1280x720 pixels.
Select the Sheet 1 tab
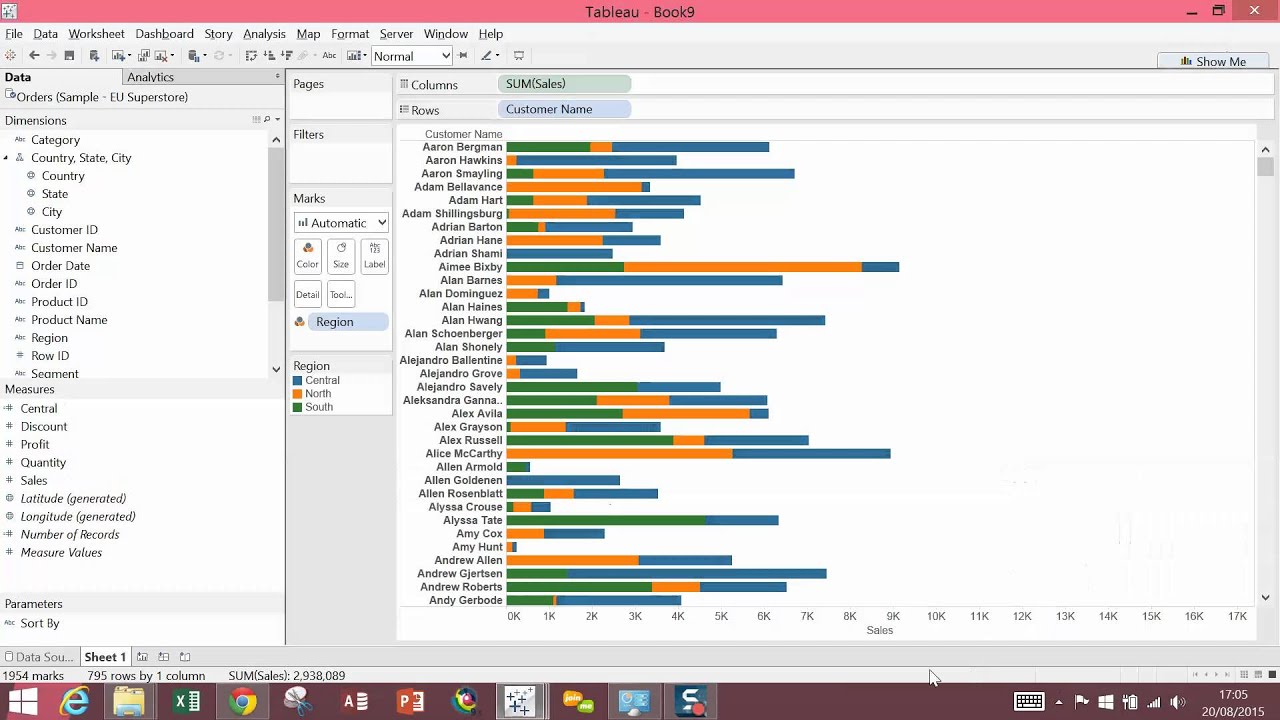pos(105,657)
